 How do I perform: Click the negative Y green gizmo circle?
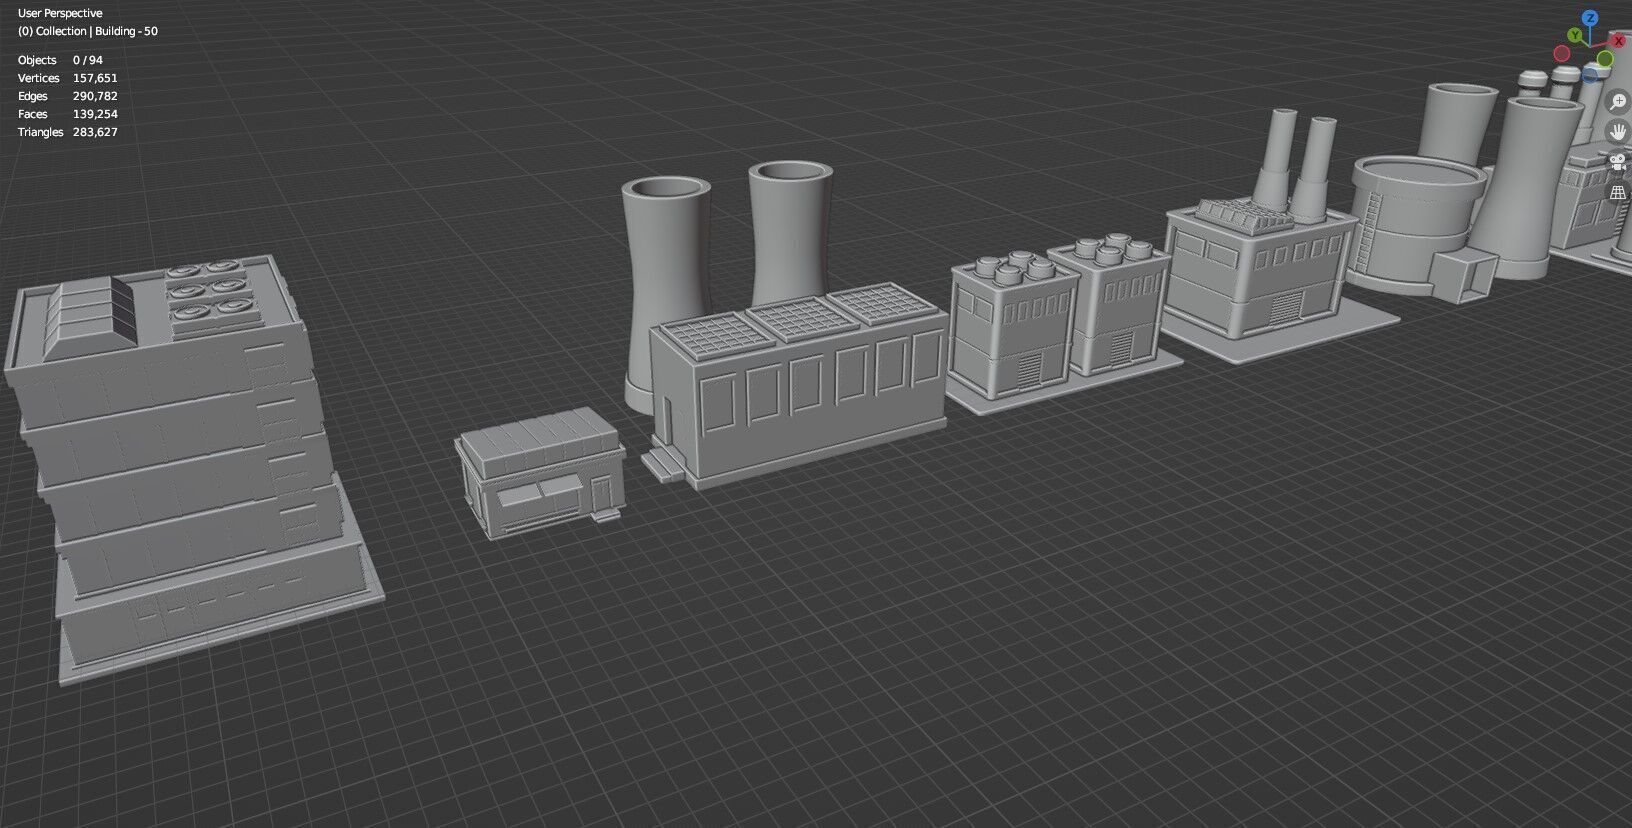pyautogui.click(x=1605, y=58)
